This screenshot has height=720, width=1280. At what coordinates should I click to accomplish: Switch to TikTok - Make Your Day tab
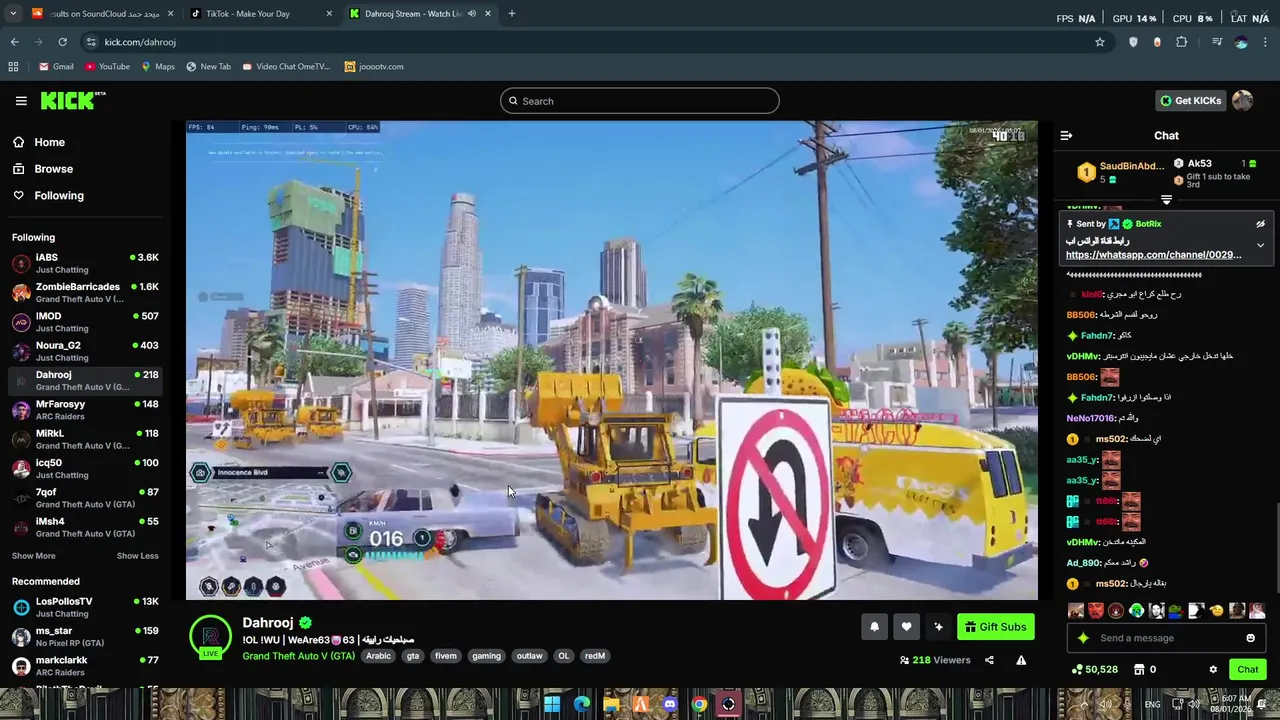point(262,14)
